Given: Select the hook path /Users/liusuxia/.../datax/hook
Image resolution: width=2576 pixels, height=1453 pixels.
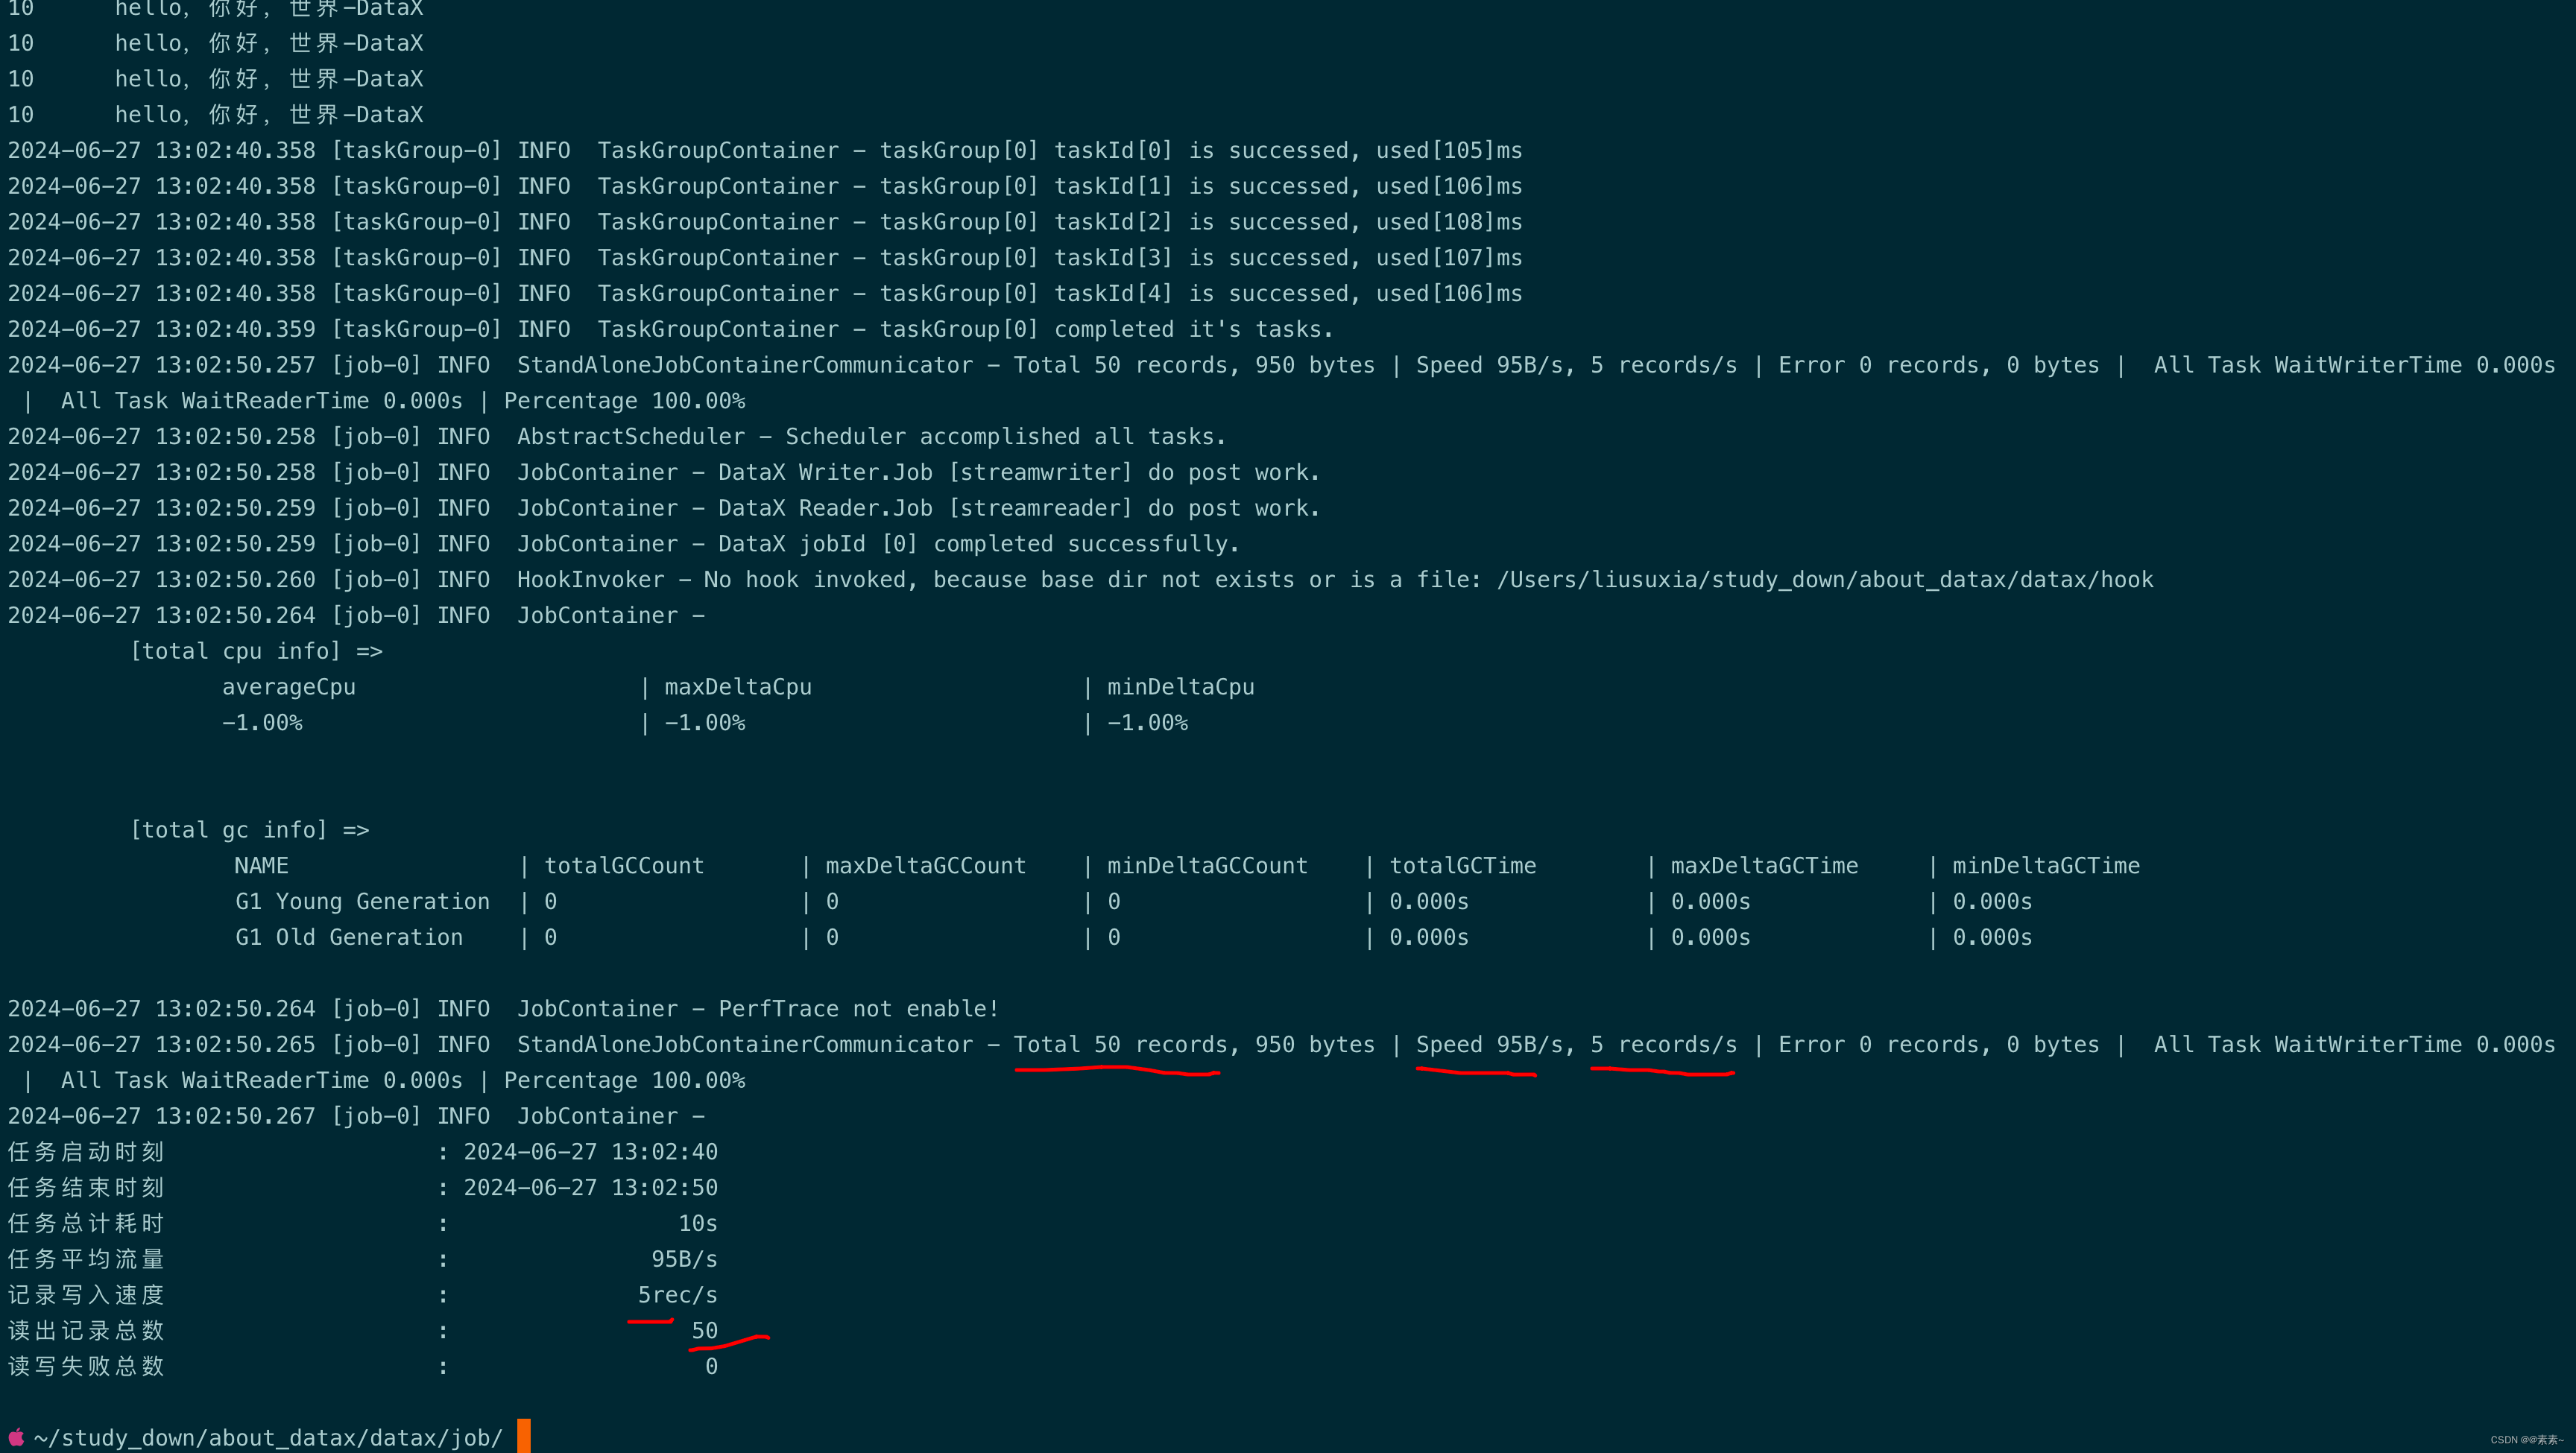Looking at the screenshot, I should [1825, 580].
